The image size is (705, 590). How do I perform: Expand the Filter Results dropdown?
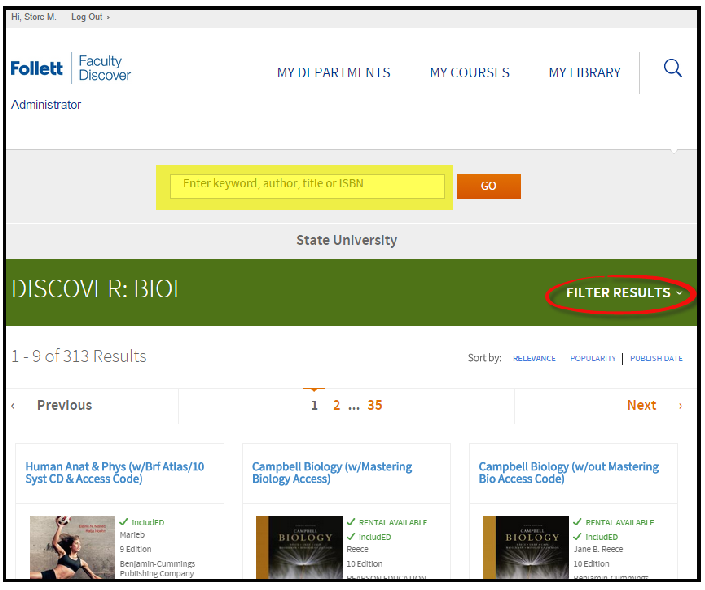coord(624,293)
